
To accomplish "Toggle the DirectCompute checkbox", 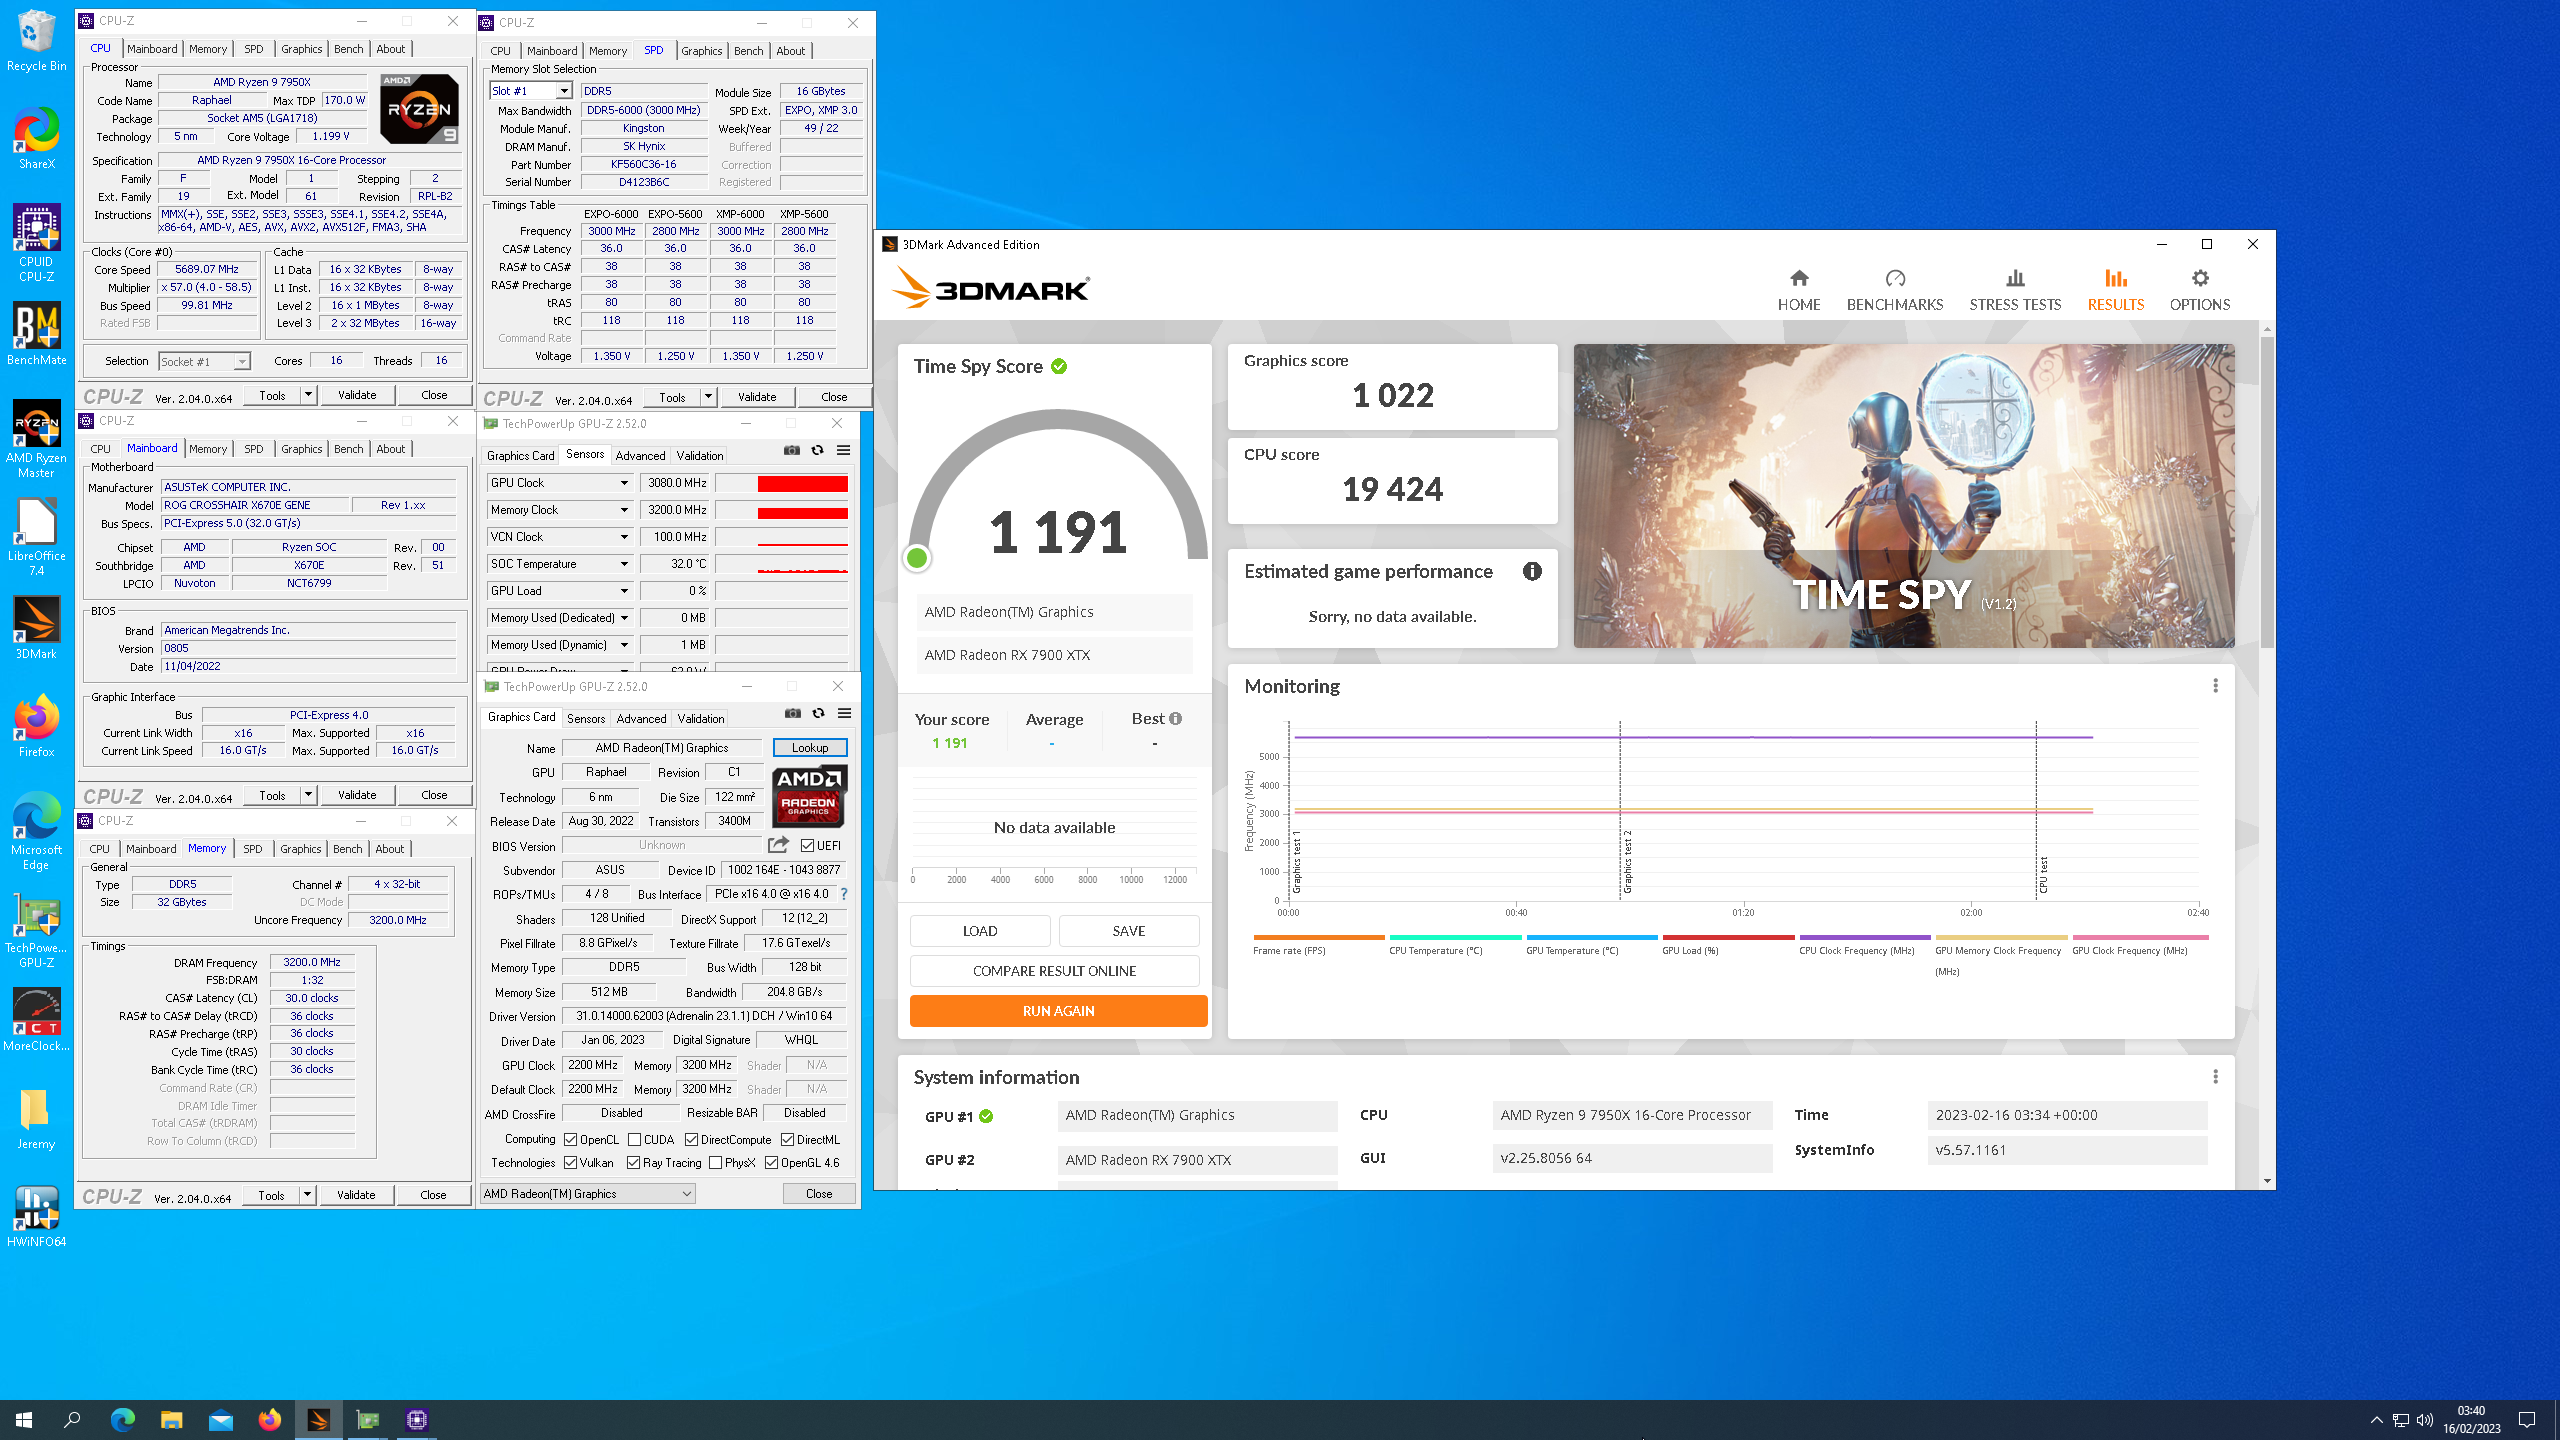I will 691,1139.
